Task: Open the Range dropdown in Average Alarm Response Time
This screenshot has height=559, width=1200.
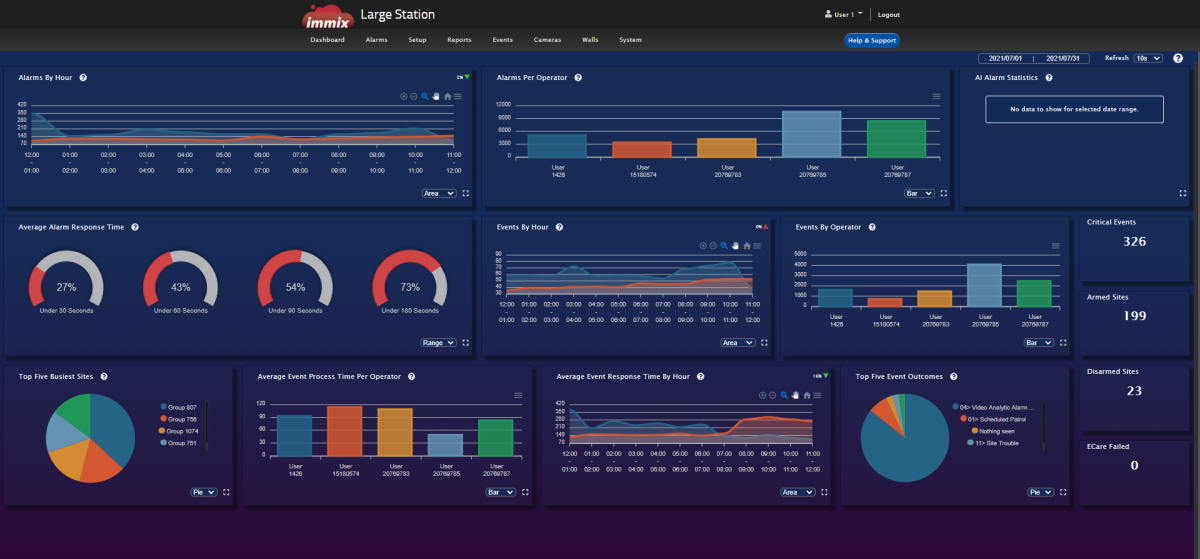Action: coord(438,343)
